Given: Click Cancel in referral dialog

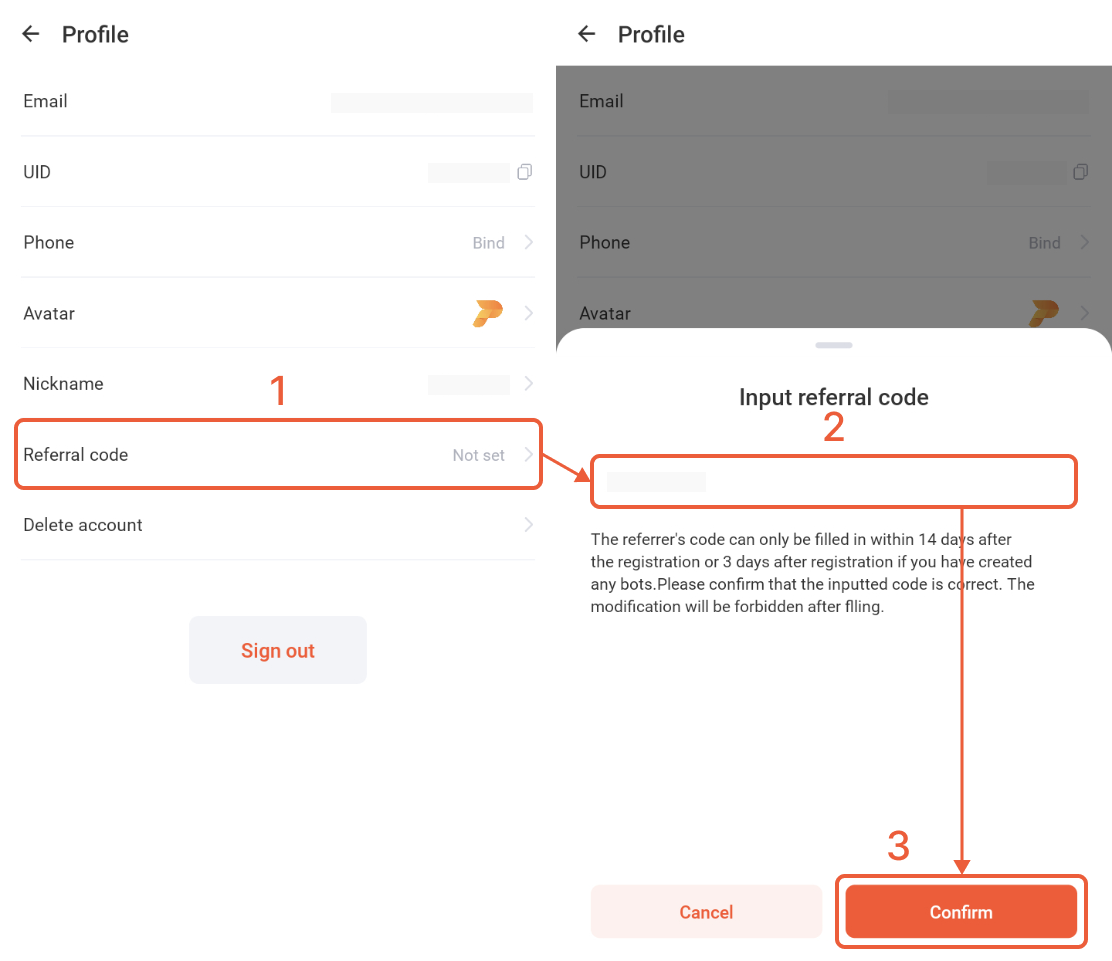Looking at the screenshot, I should [706, 911].
